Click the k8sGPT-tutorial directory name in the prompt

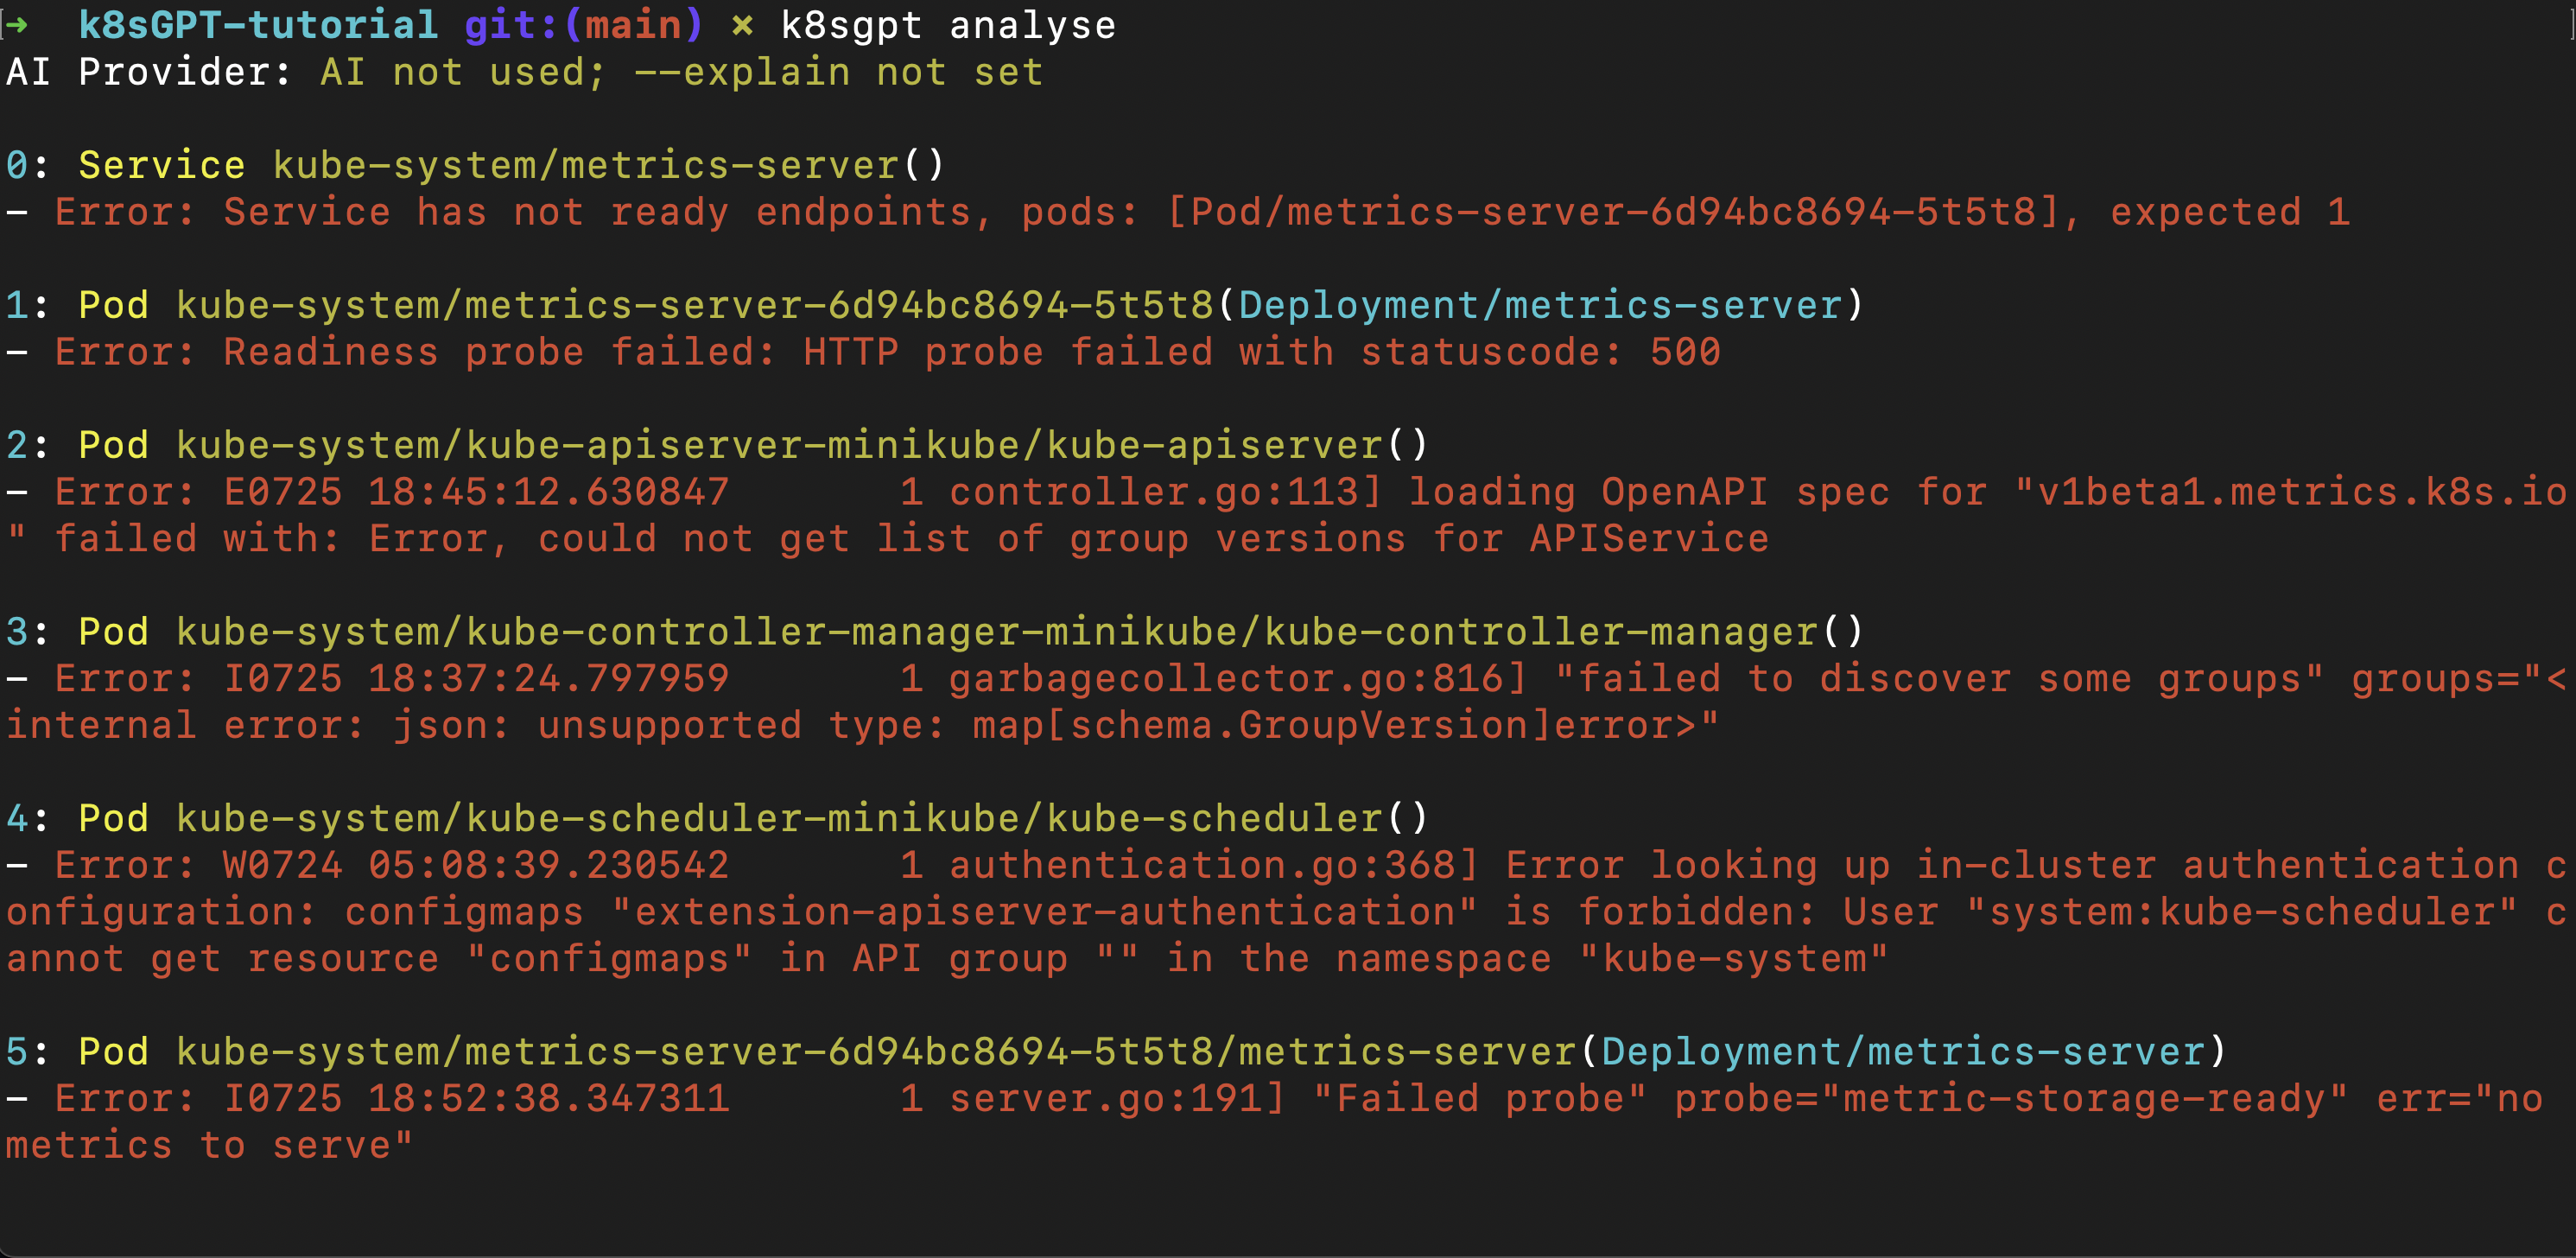[x=258, y=25]
